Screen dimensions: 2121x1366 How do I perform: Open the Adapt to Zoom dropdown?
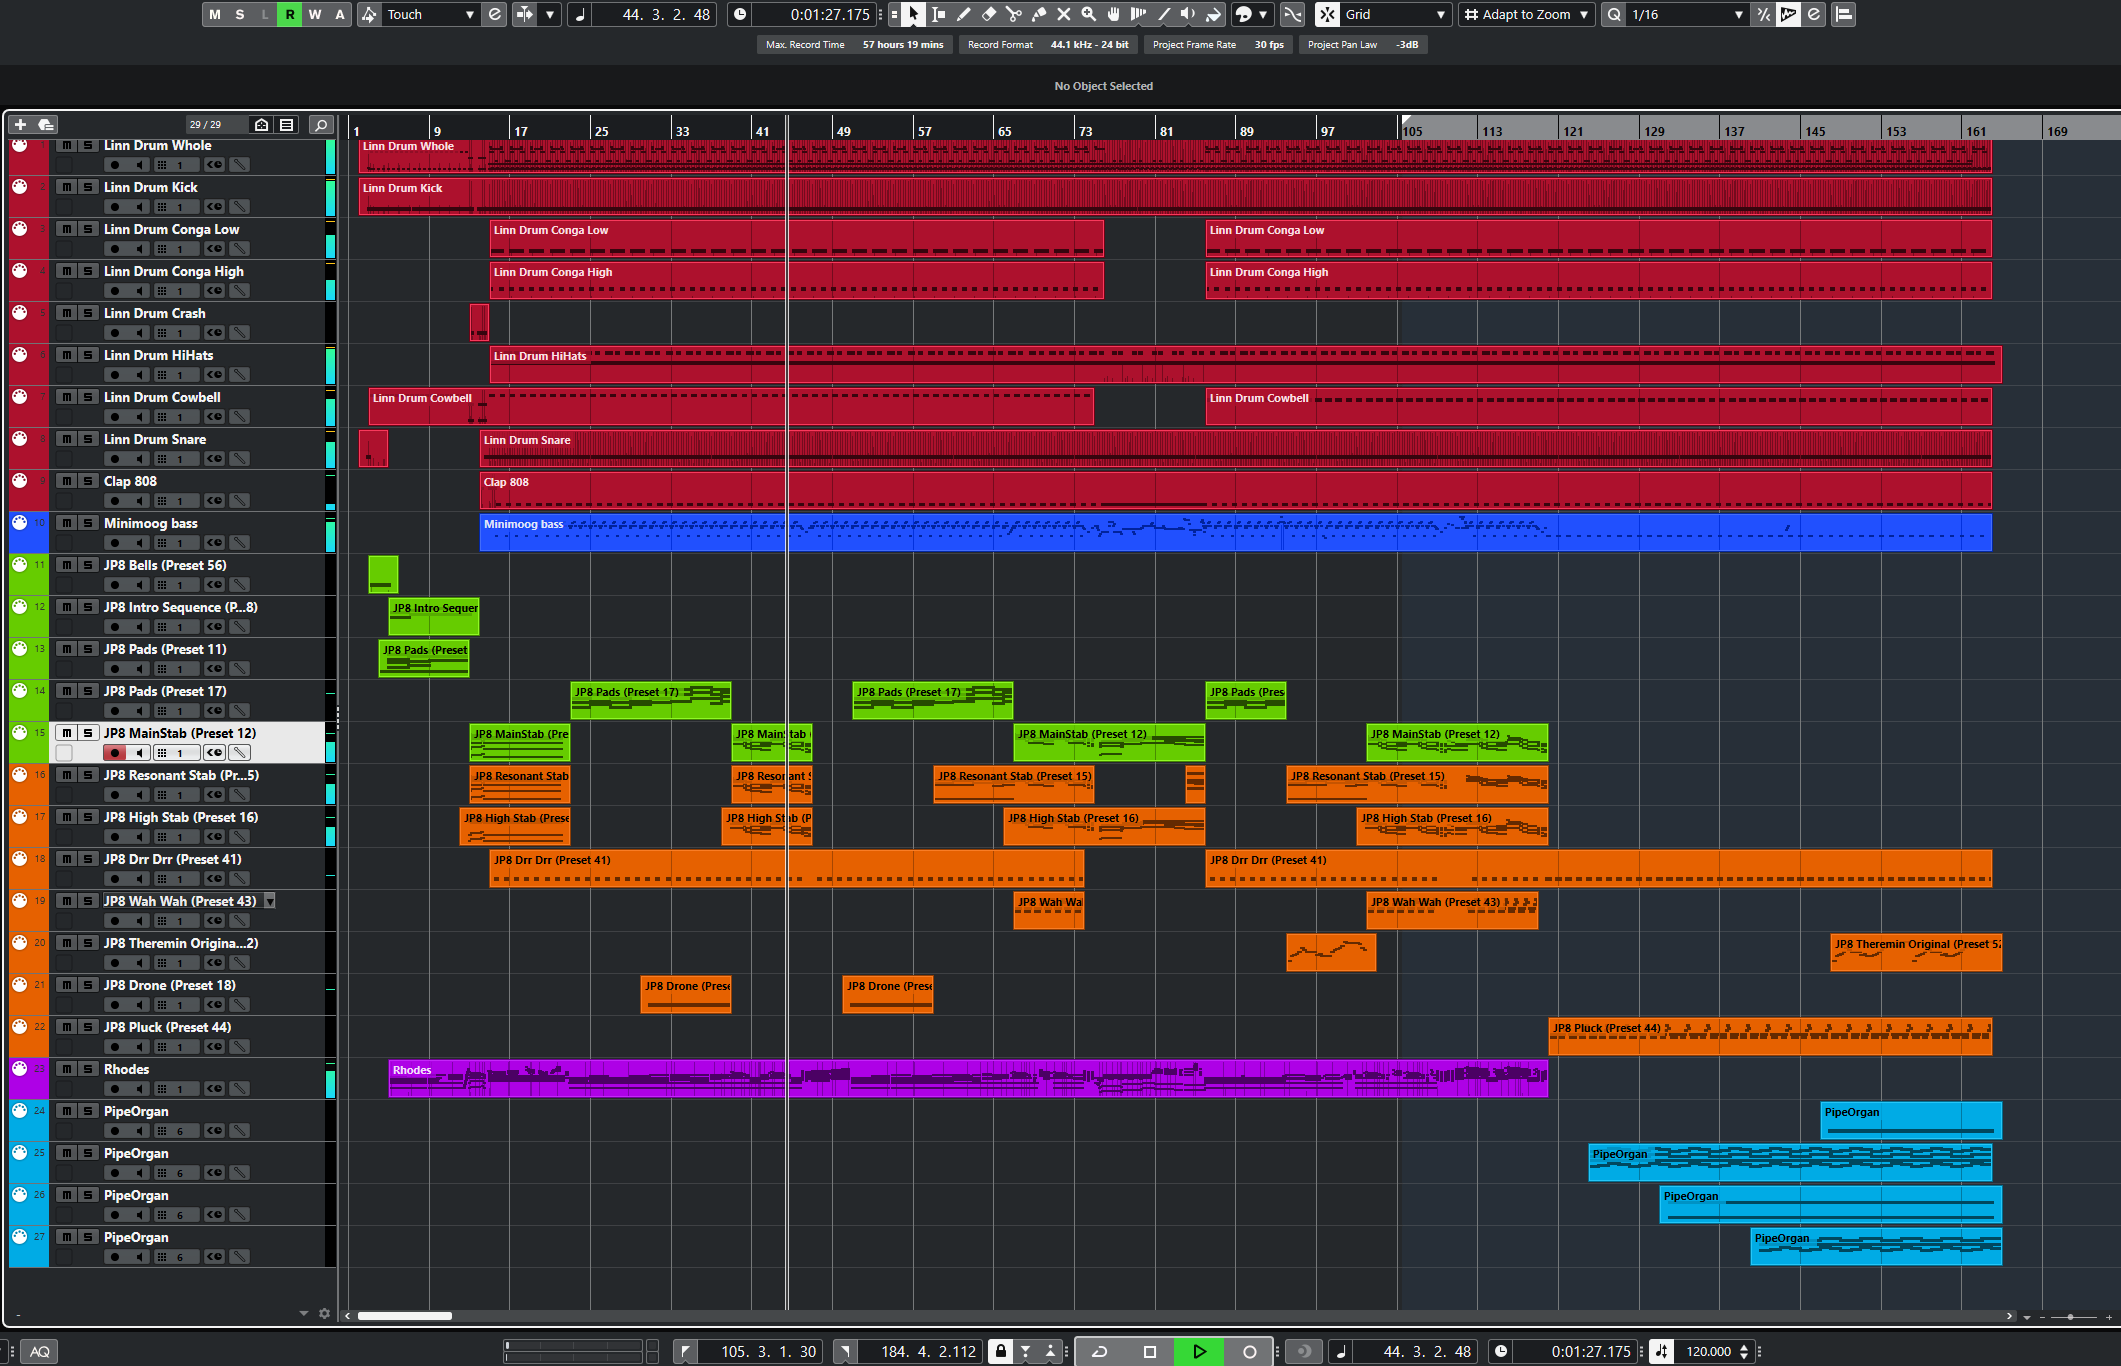(x=1526, y=14)
